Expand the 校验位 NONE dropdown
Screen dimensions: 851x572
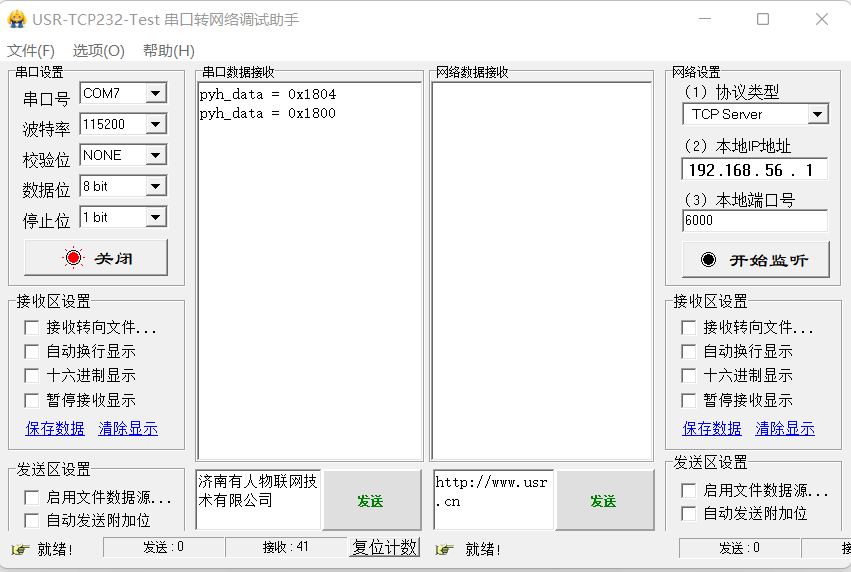pyautogui.click(x=156, y=155)
